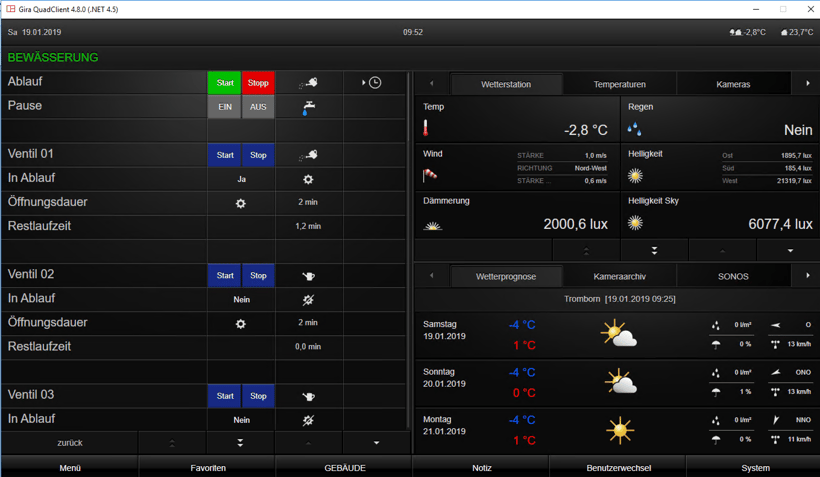Click the raindrops icon in Regen tile
Image resolution: width=820 pixels, height=477 pixels.
click(634, 128)
